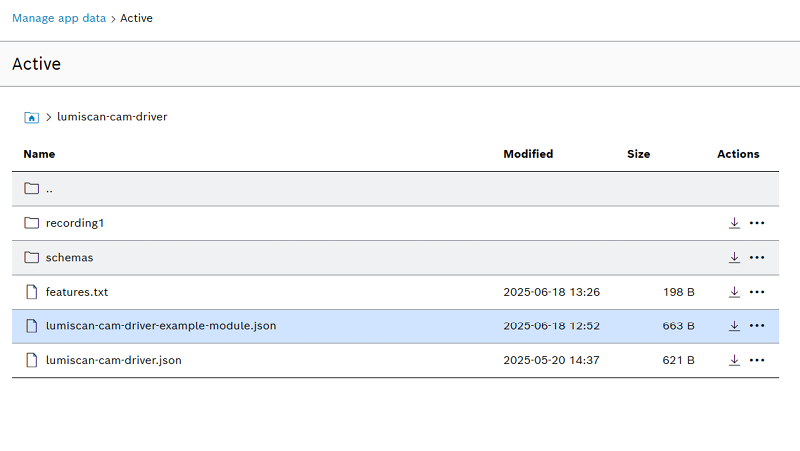This screenshot has height=451, width=800.
Task: Download lumiscan-cam-driver.json file
Action: coord(734,360)
